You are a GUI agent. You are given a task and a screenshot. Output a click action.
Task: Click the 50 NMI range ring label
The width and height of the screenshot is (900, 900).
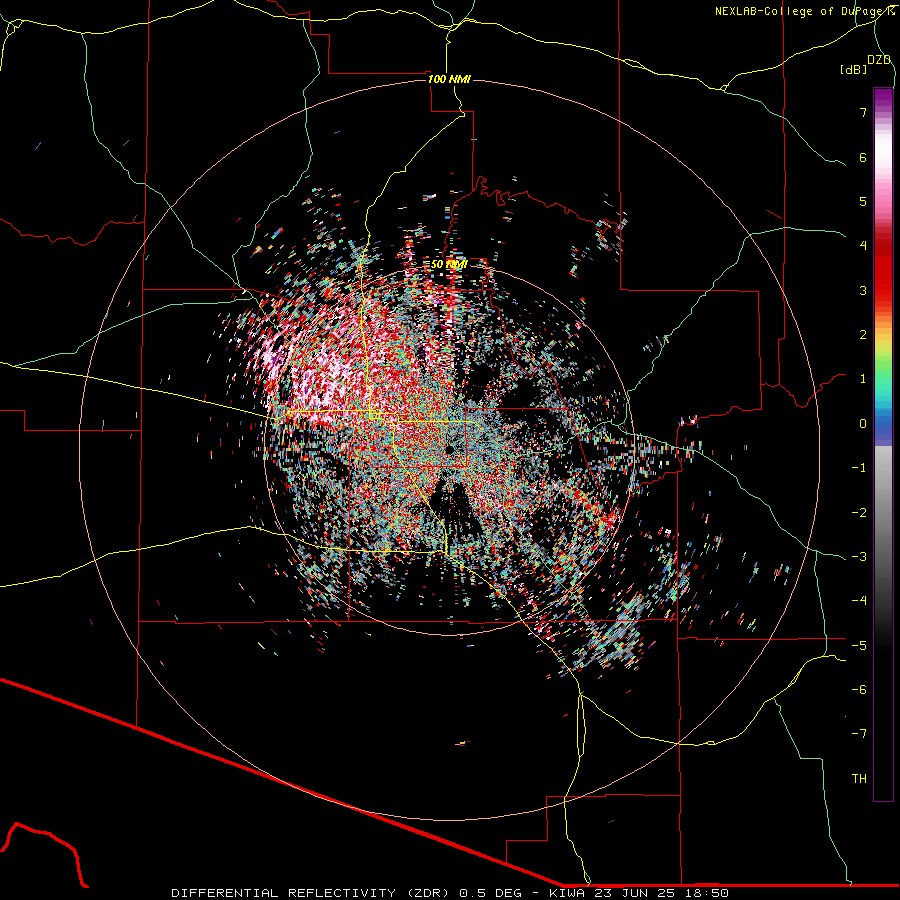(449, 264)
